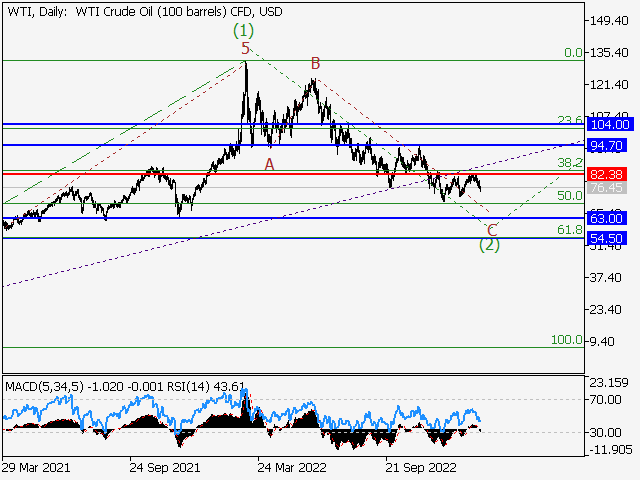Click the Fibonacci 61.8 level label
Image resolution: width=640 pixels, height=480 pixels.
click(x=570, y=230)
